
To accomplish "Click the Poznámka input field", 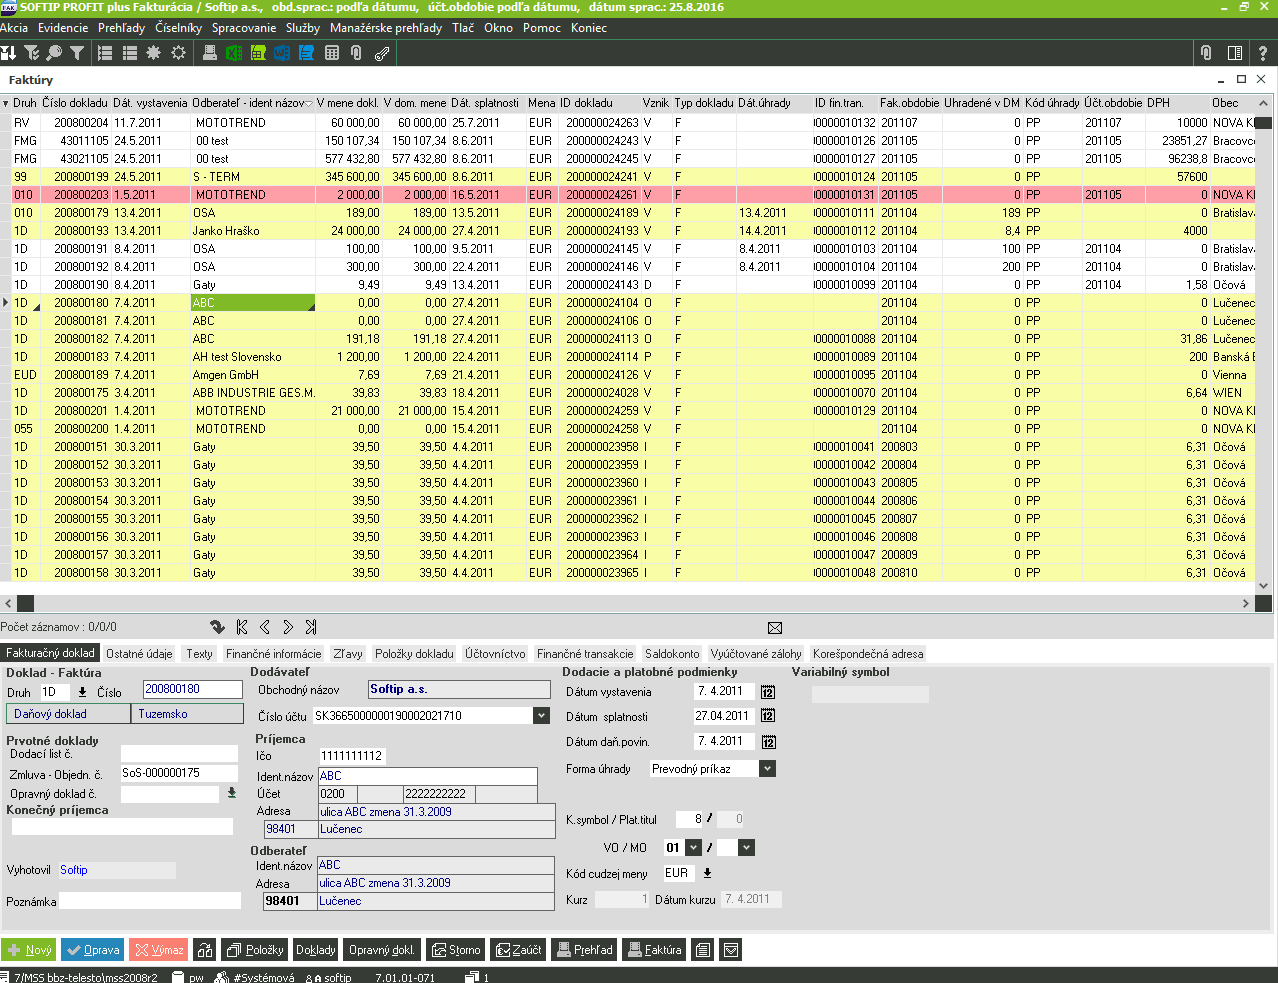I will 150,901.
